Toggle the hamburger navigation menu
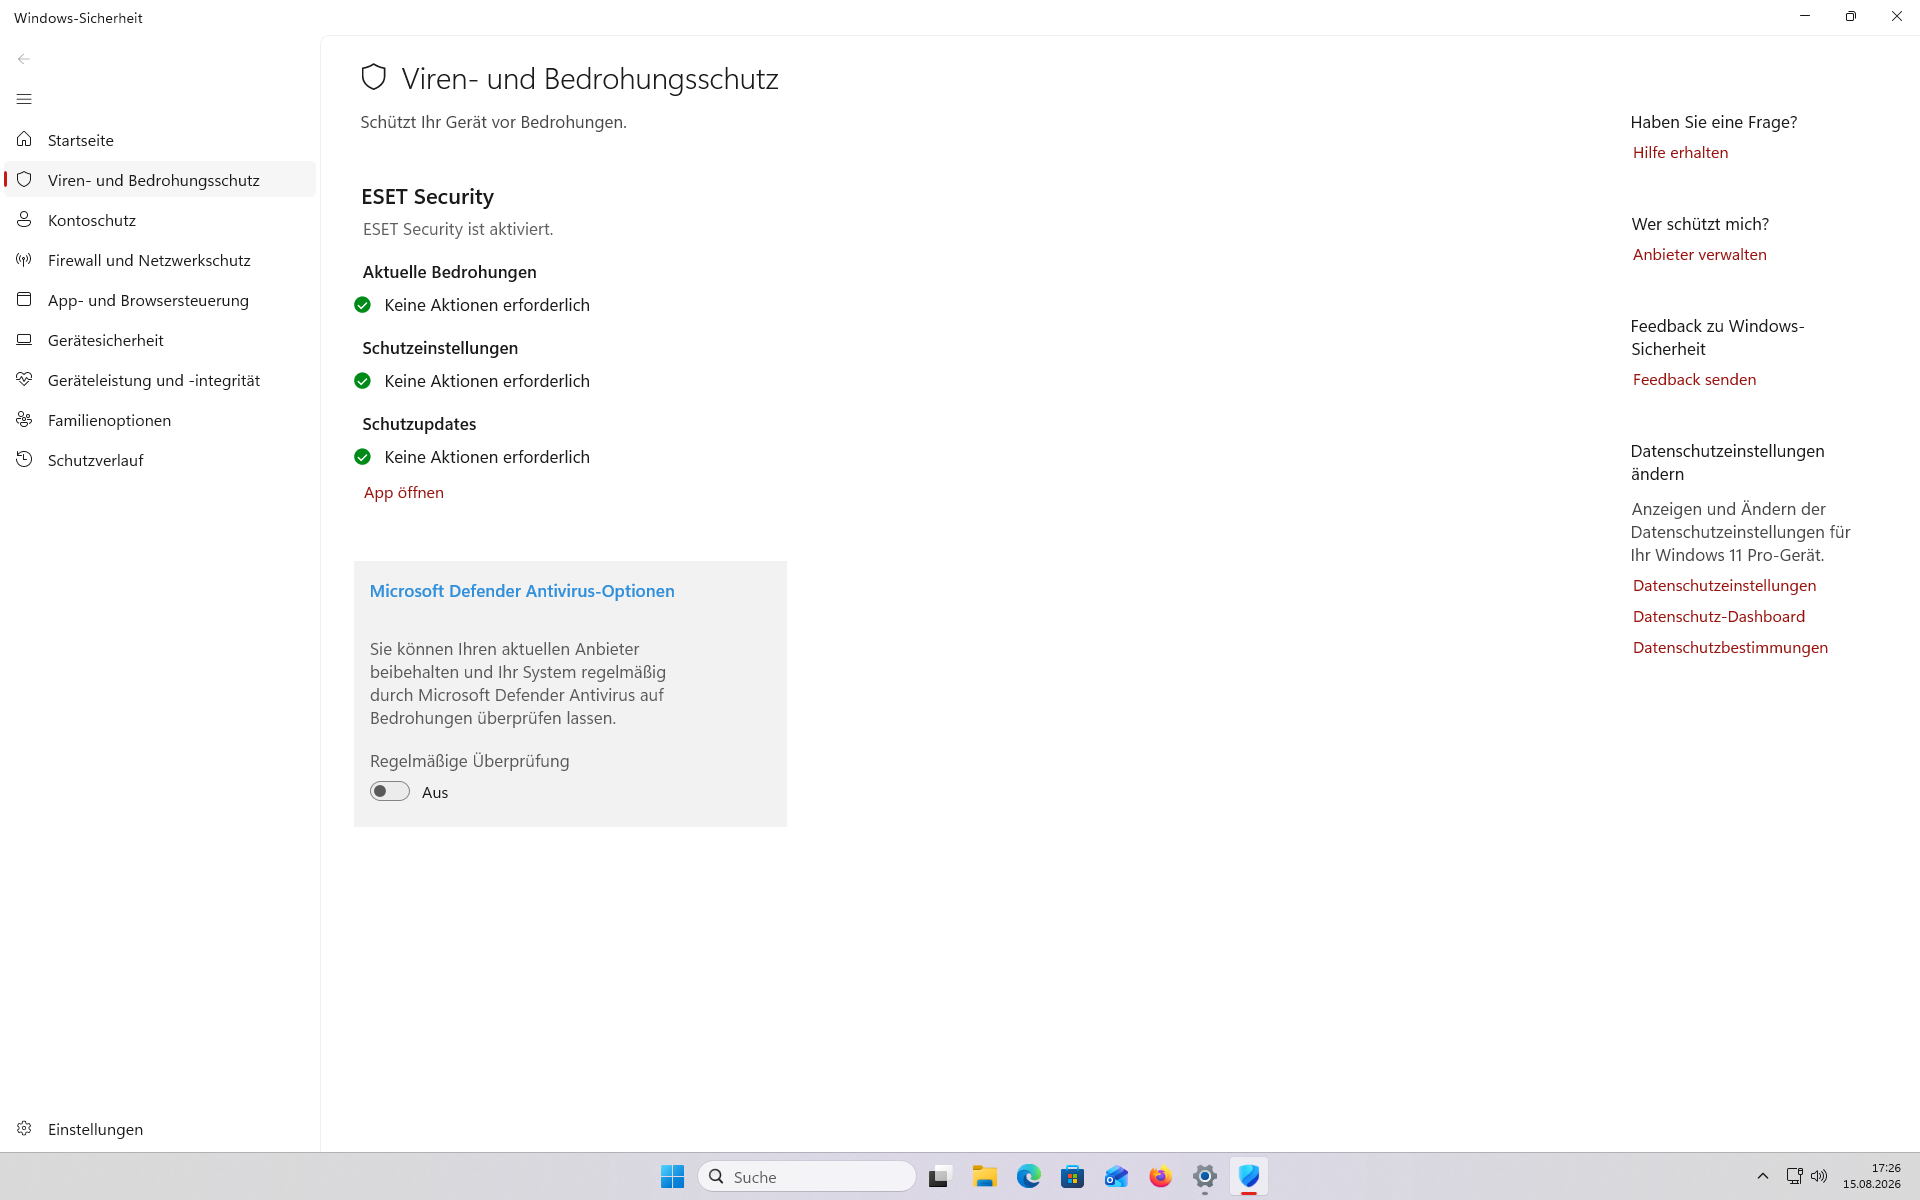This screenshot has height=1200, width=1920. pyautogui.click(x=24, y=99)
